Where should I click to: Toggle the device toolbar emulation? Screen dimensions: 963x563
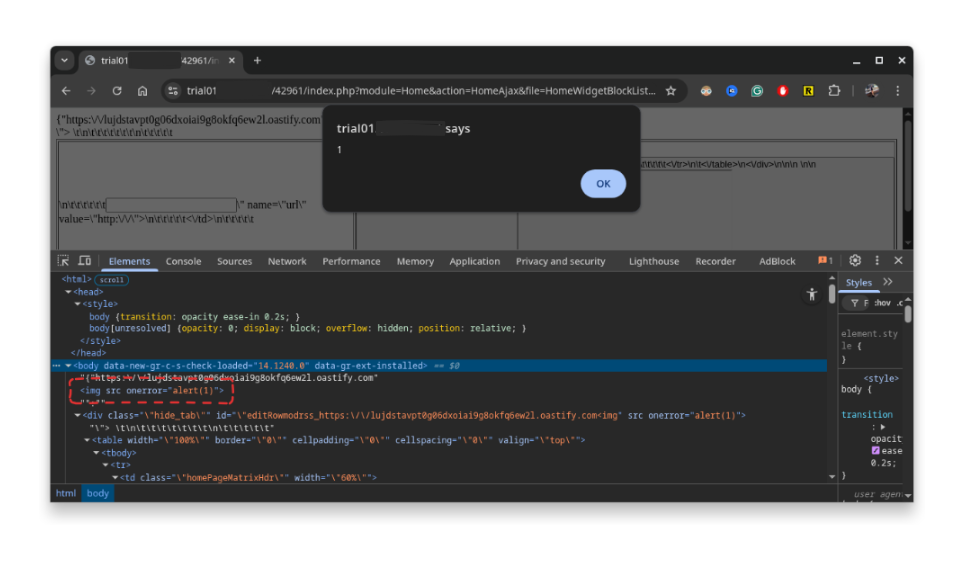pos(85,261)
